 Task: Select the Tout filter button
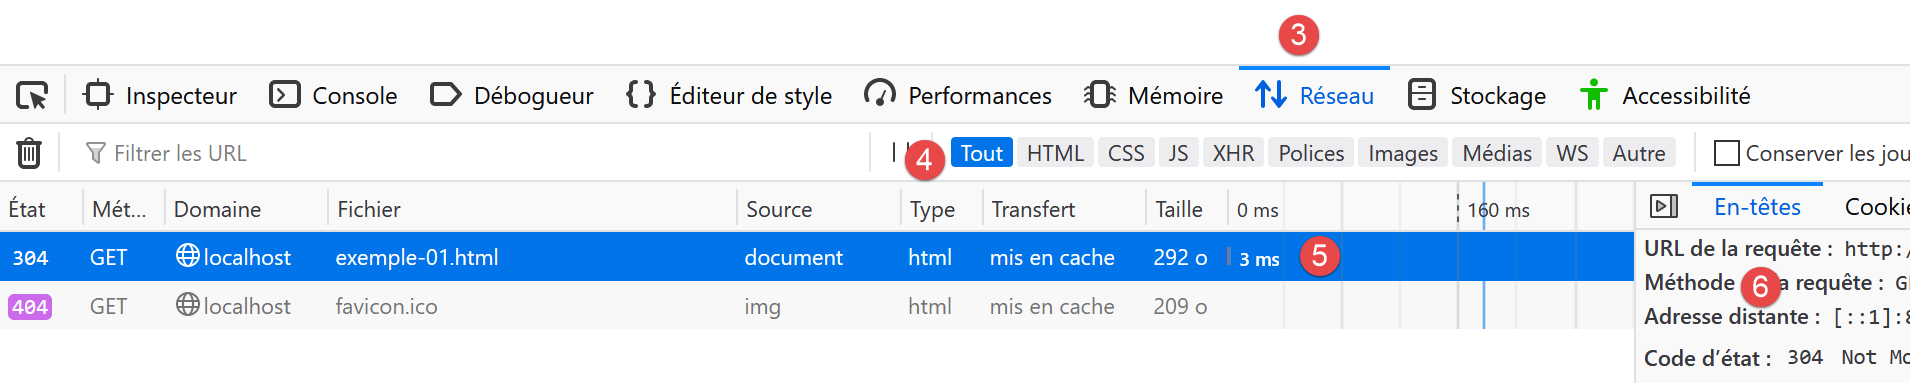pos(981,153)
